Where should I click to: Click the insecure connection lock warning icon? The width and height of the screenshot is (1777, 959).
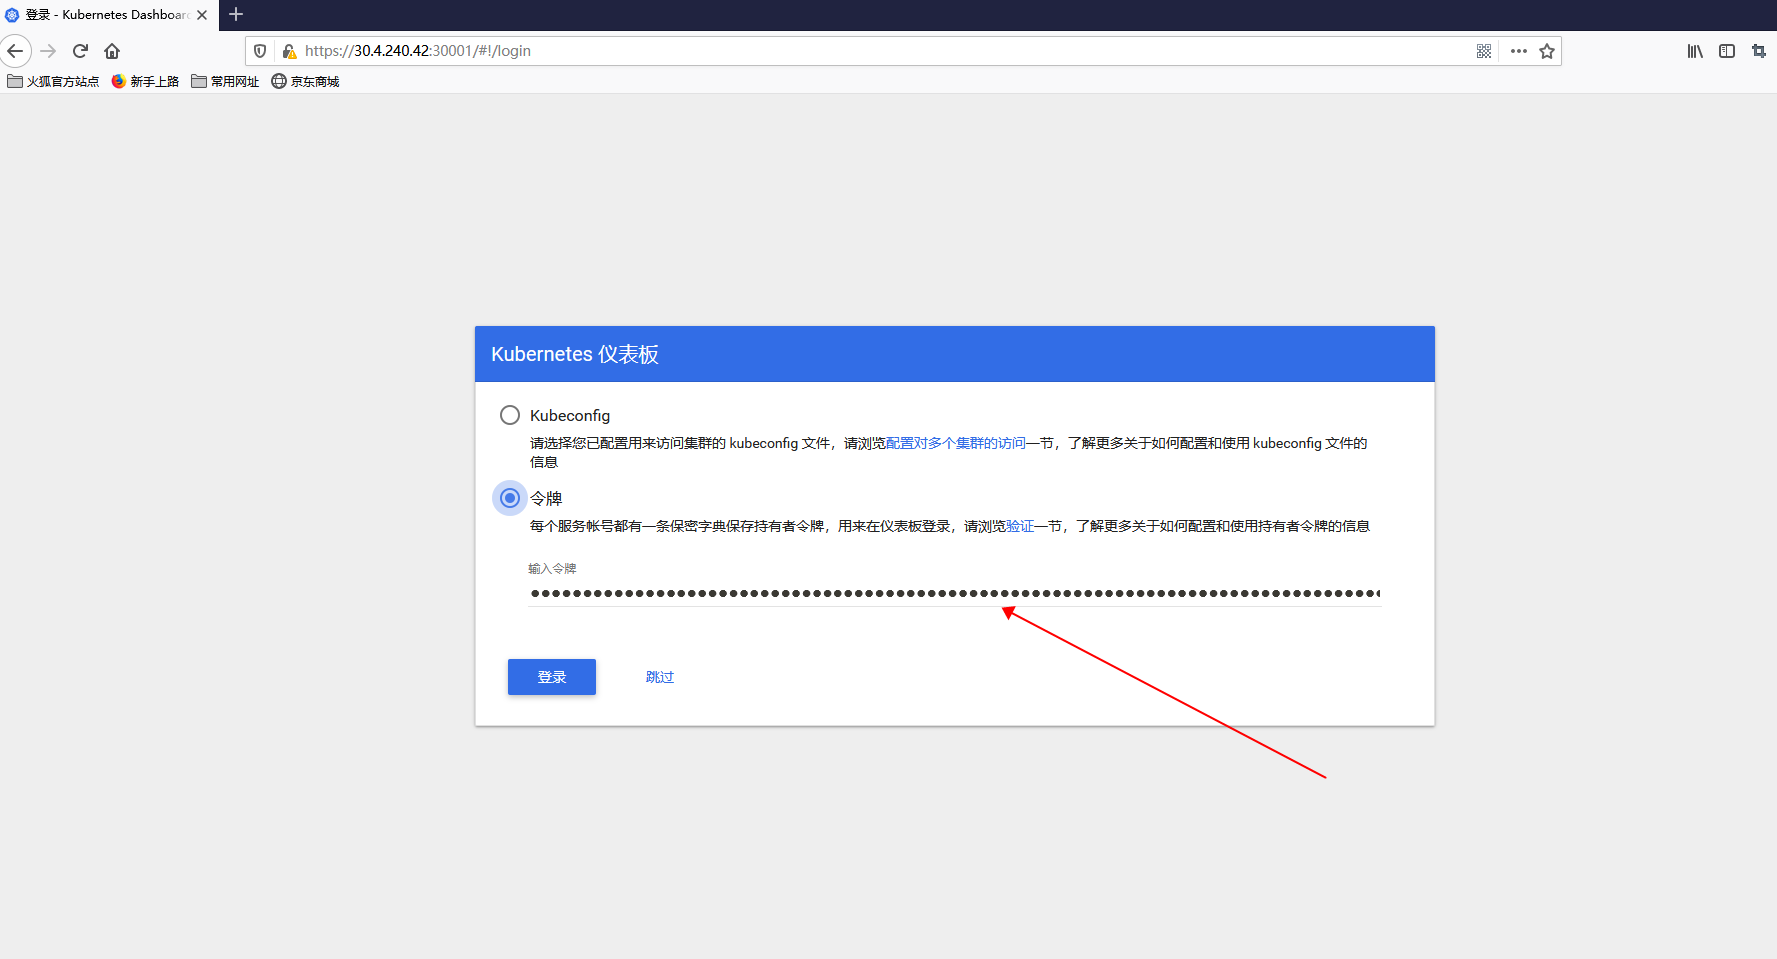(x=289, y=51)
